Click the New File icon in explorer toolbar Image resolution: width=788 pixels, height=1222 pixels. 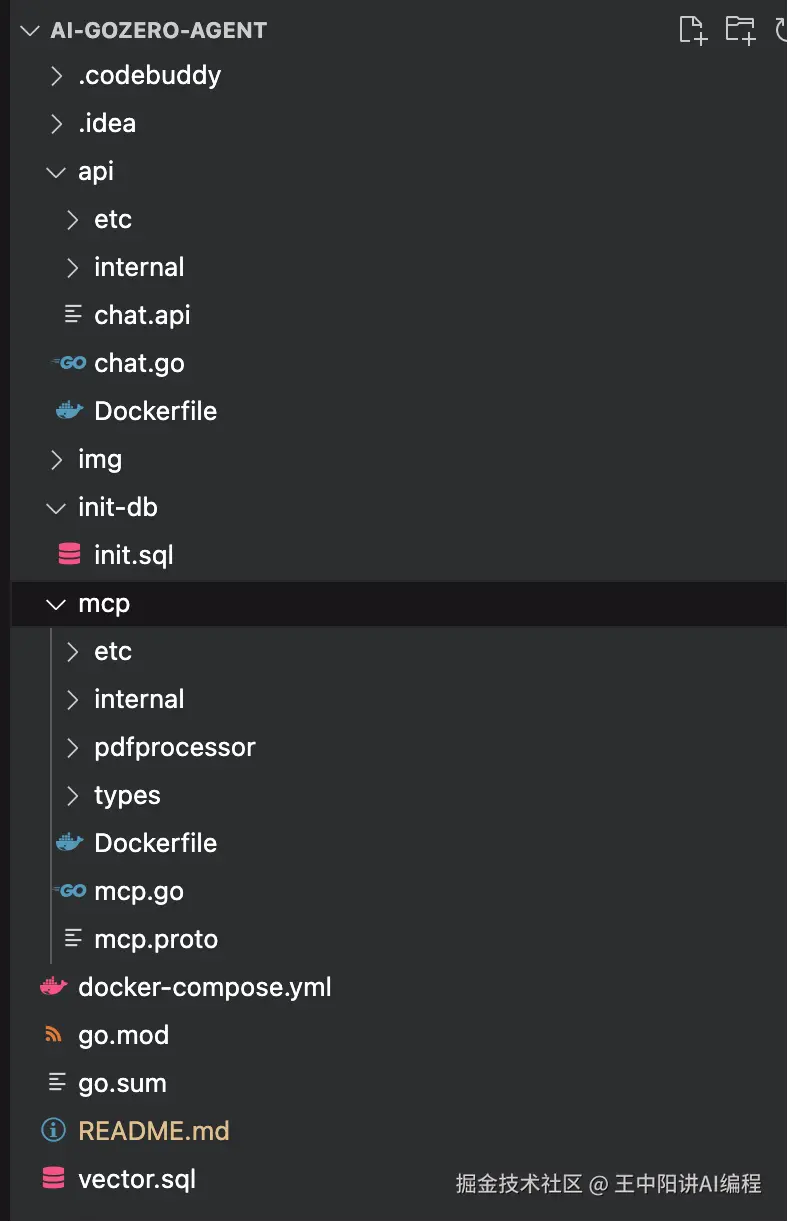click(693, 30)
